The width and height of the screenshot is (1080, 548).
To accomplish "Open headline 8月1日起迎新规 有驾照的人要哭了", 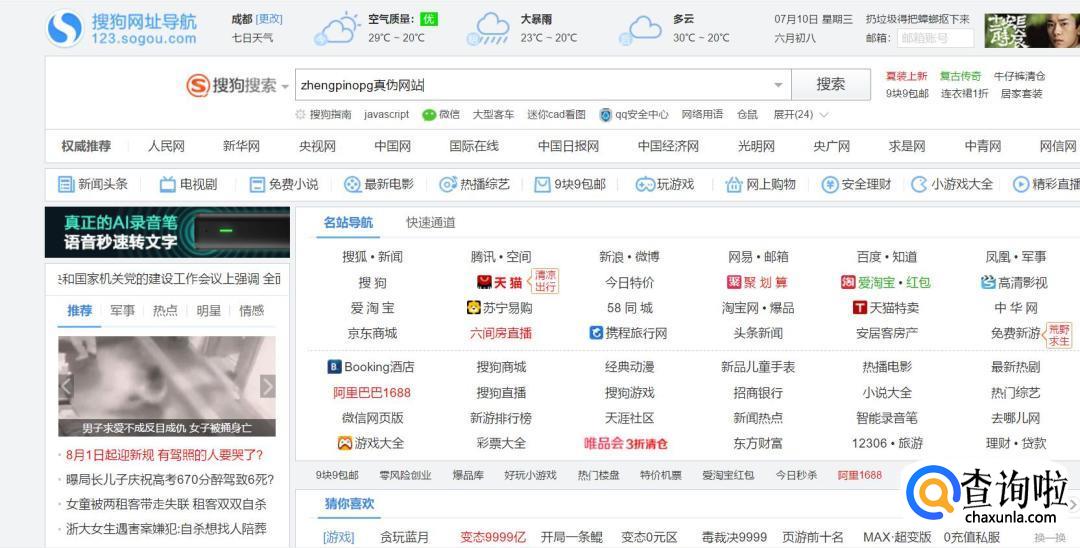I will 165,455.
